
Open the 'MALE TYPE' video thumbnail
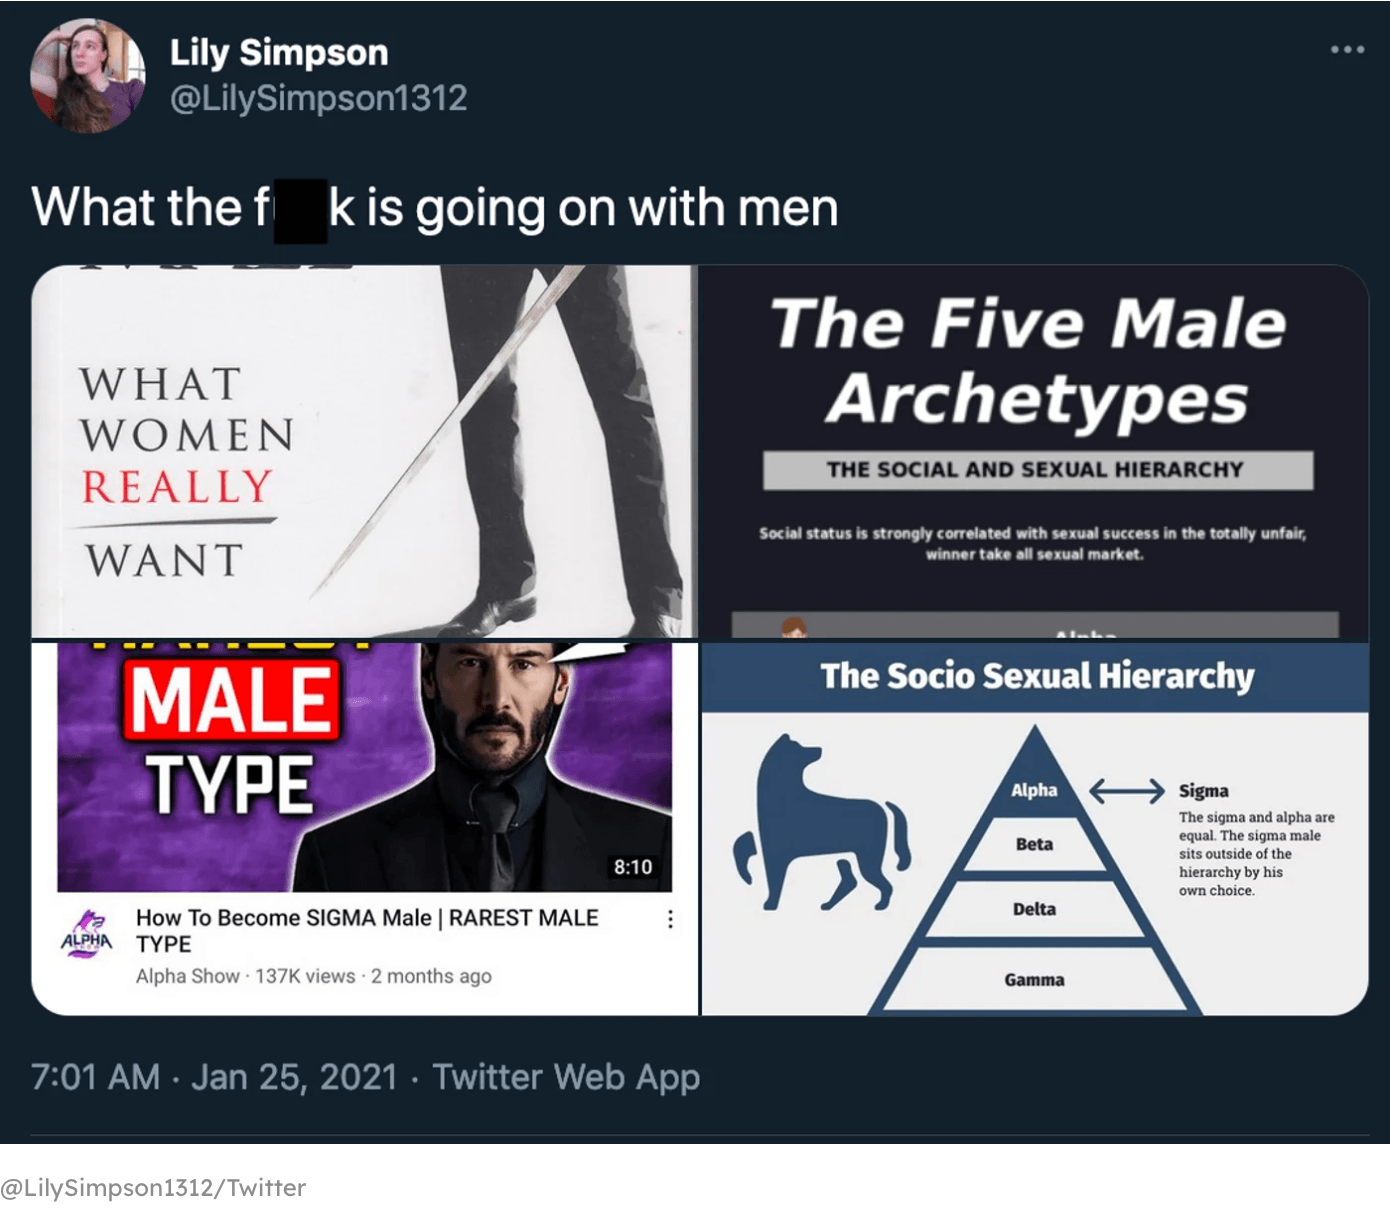point(364,767)
